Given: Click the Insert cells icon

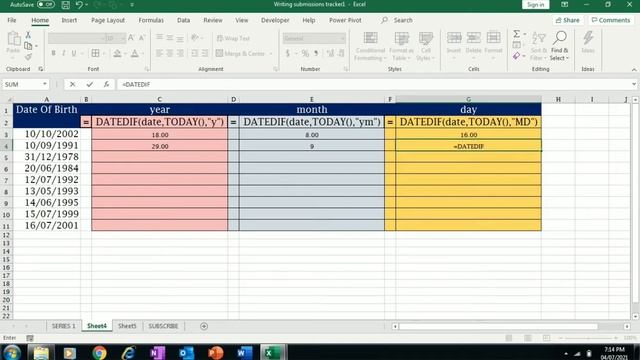Looking at the screenshot, I should point(454,38).
